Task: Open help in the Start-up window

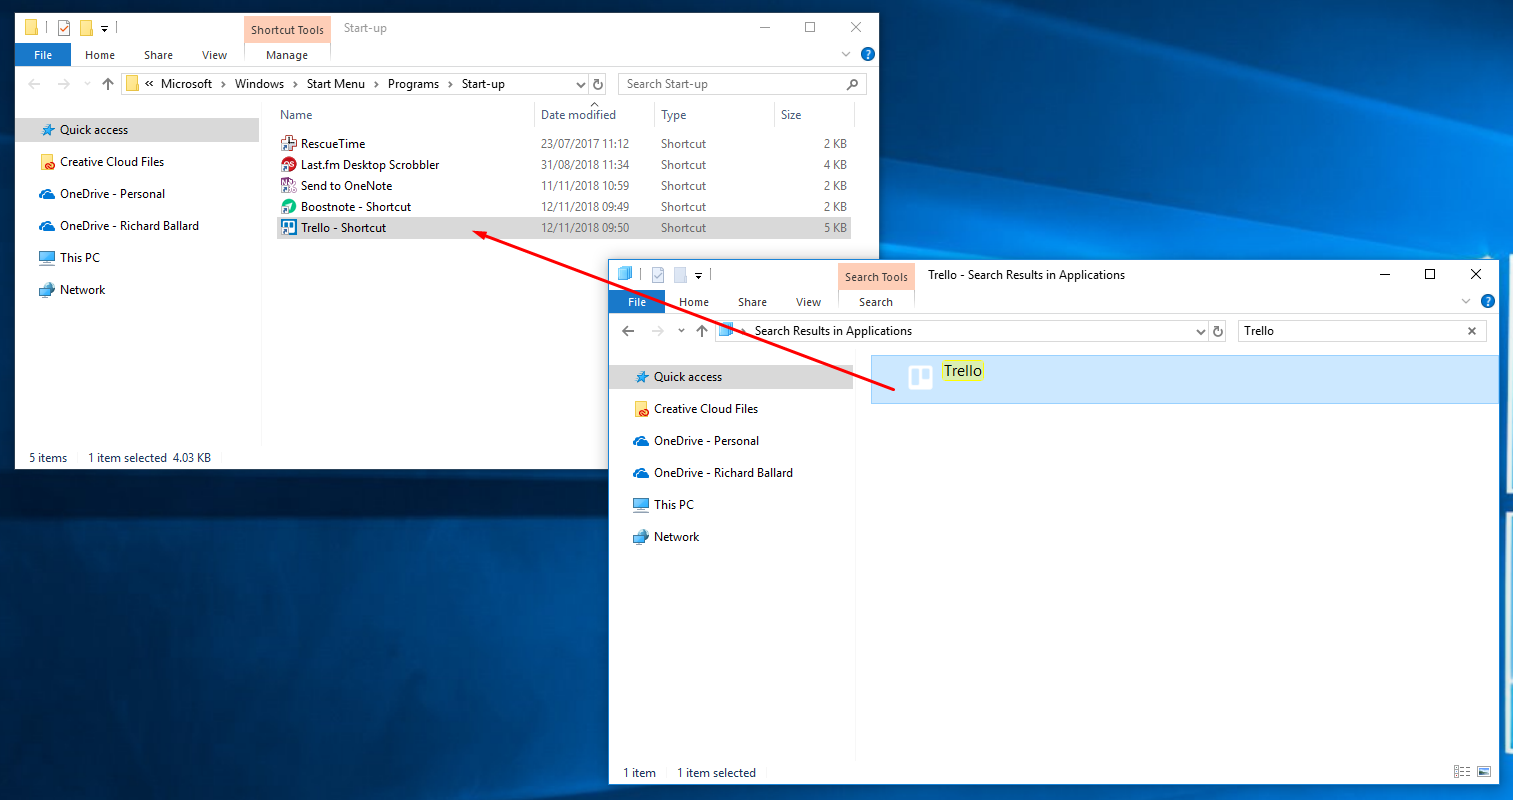Action: coord(868,54)
